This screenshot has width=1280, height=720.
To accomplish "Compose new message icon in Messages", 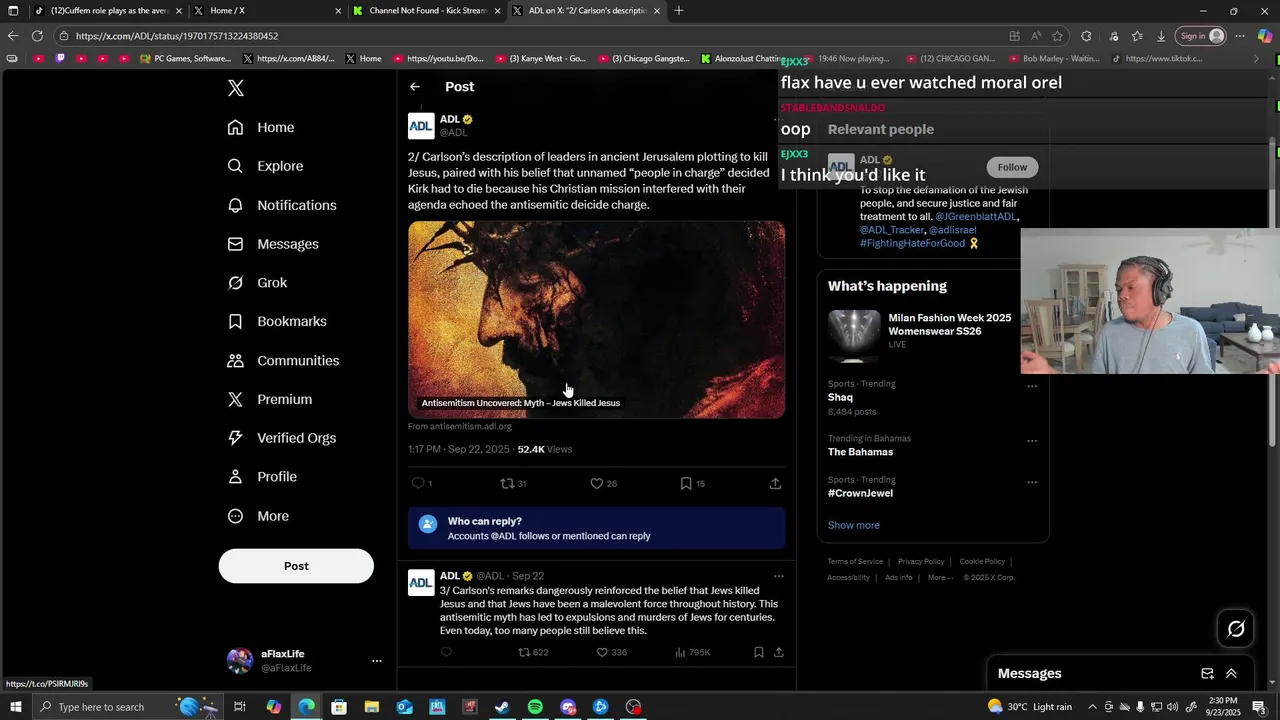I will click(x=1207, y=674).
